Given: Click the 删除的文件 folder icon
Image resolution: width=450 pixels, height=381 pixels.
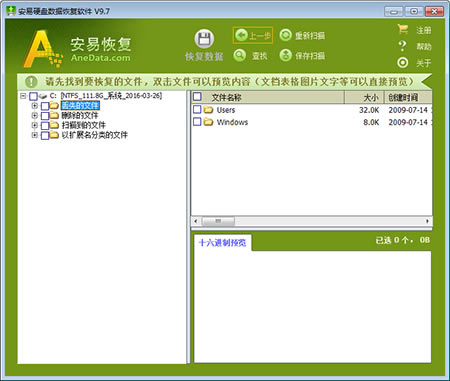Looking at the screenshot, I should pyautogui.click(x=54, y=115).
